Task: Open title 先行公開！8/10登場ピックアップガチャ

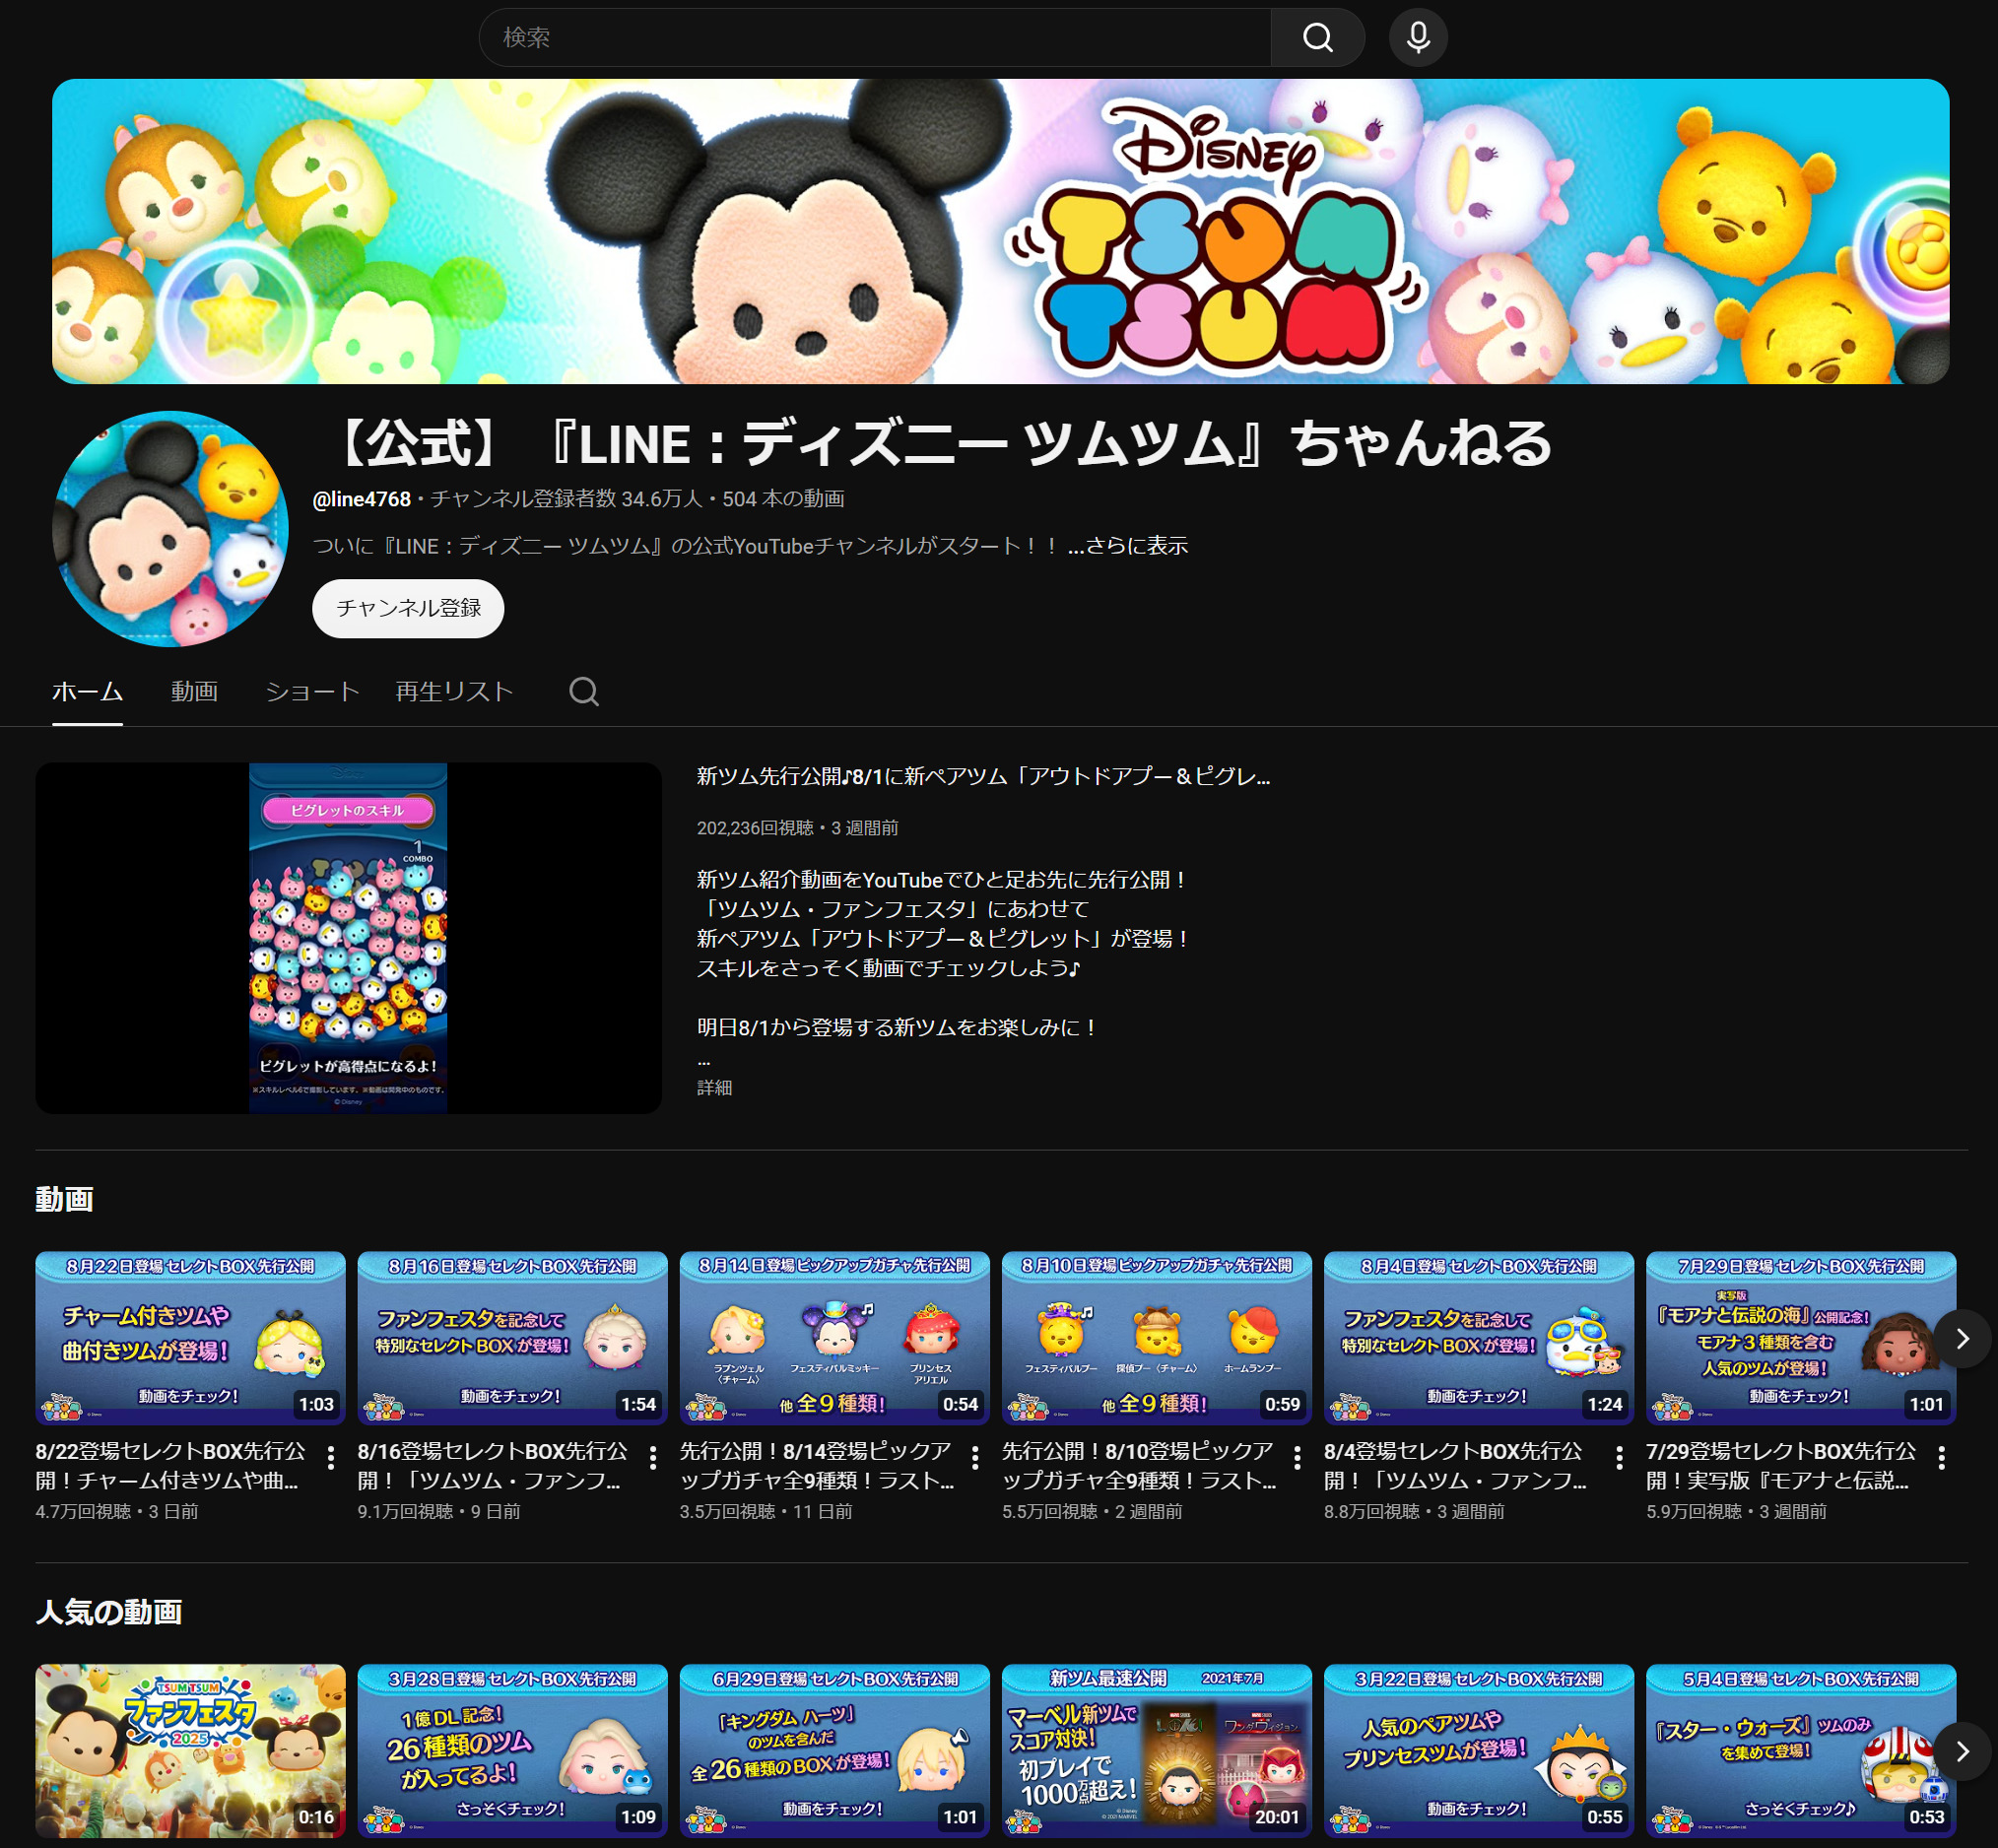Action: 1139,1465
